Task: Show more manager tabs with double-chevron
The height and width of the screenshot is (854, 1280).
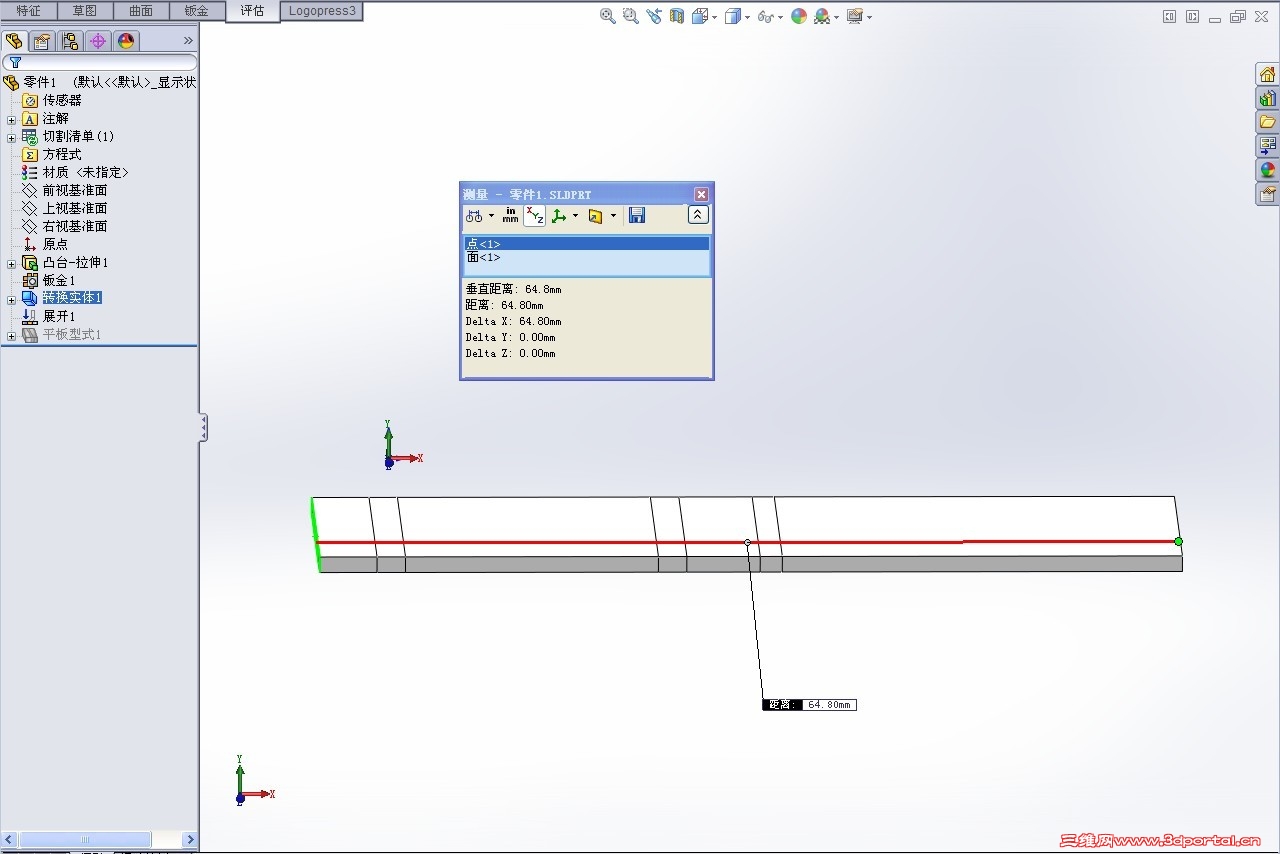Action: tap(188, 41)
